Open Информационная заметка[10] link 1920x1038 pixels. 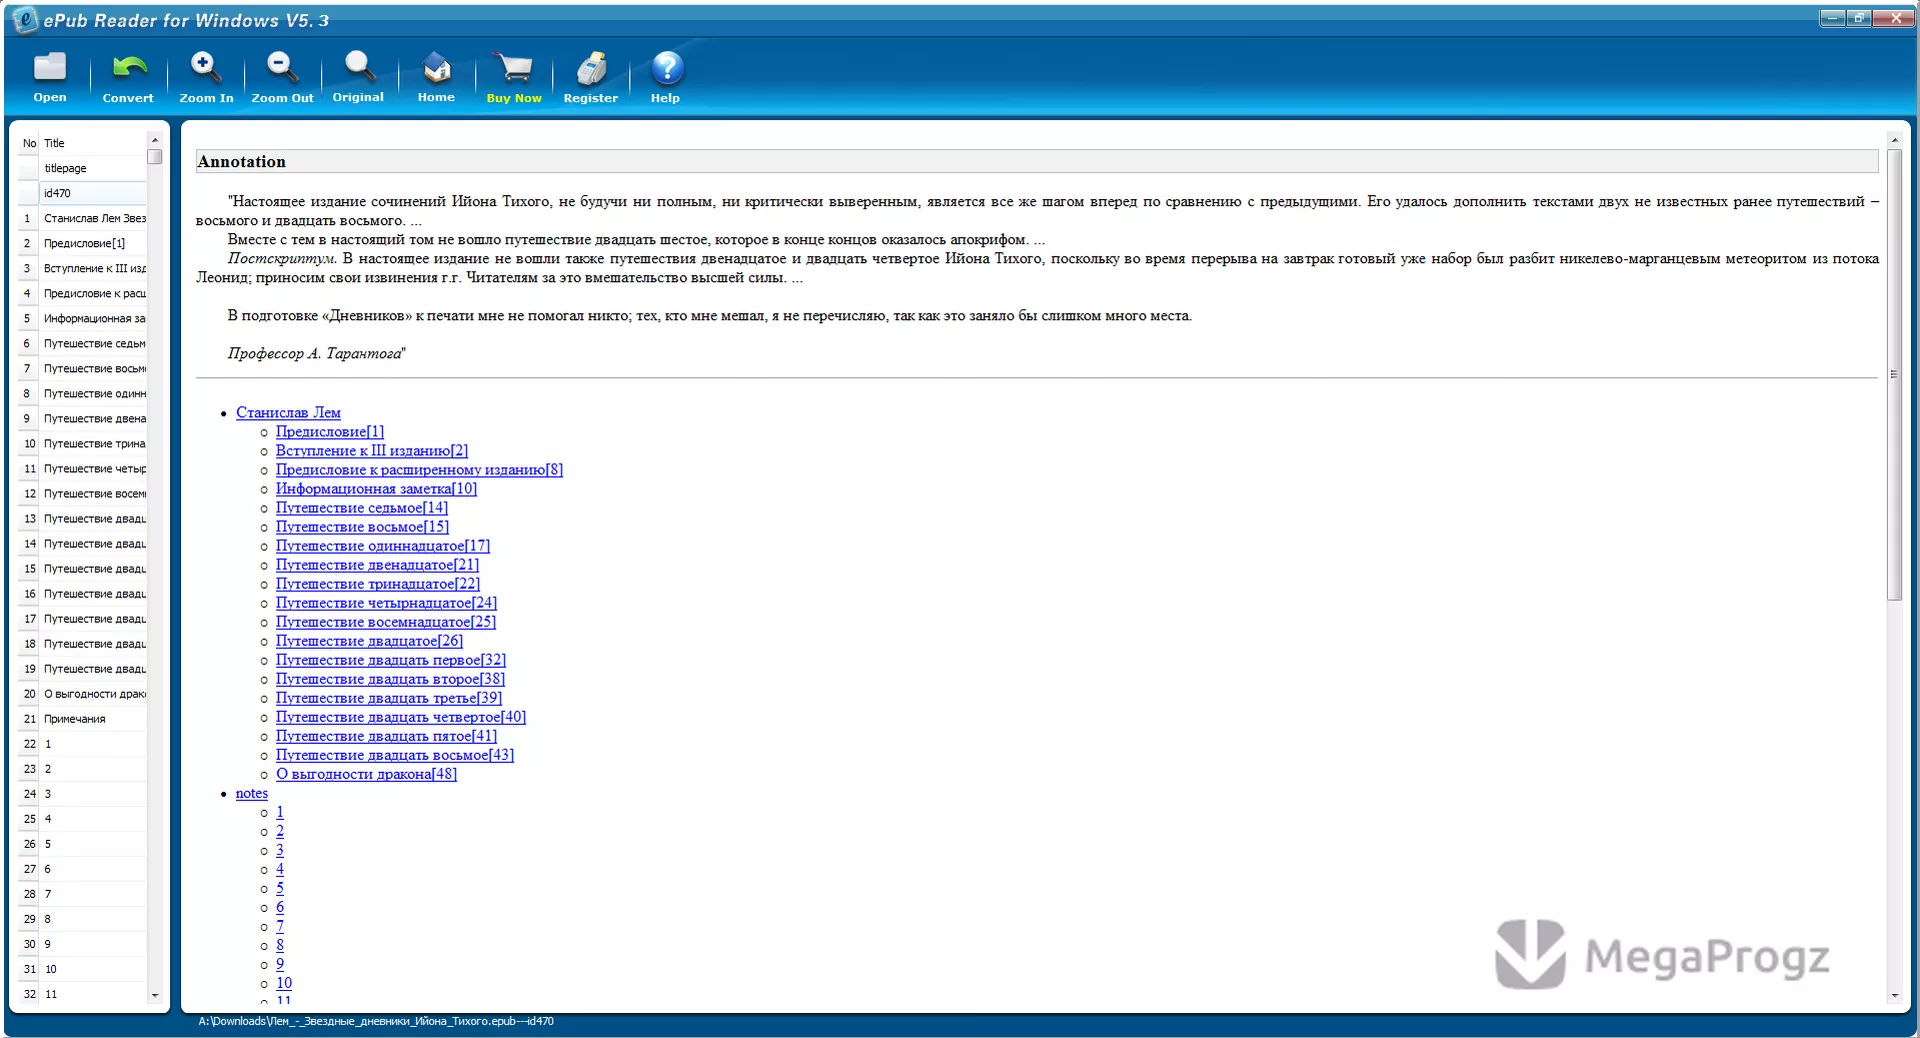376,488
